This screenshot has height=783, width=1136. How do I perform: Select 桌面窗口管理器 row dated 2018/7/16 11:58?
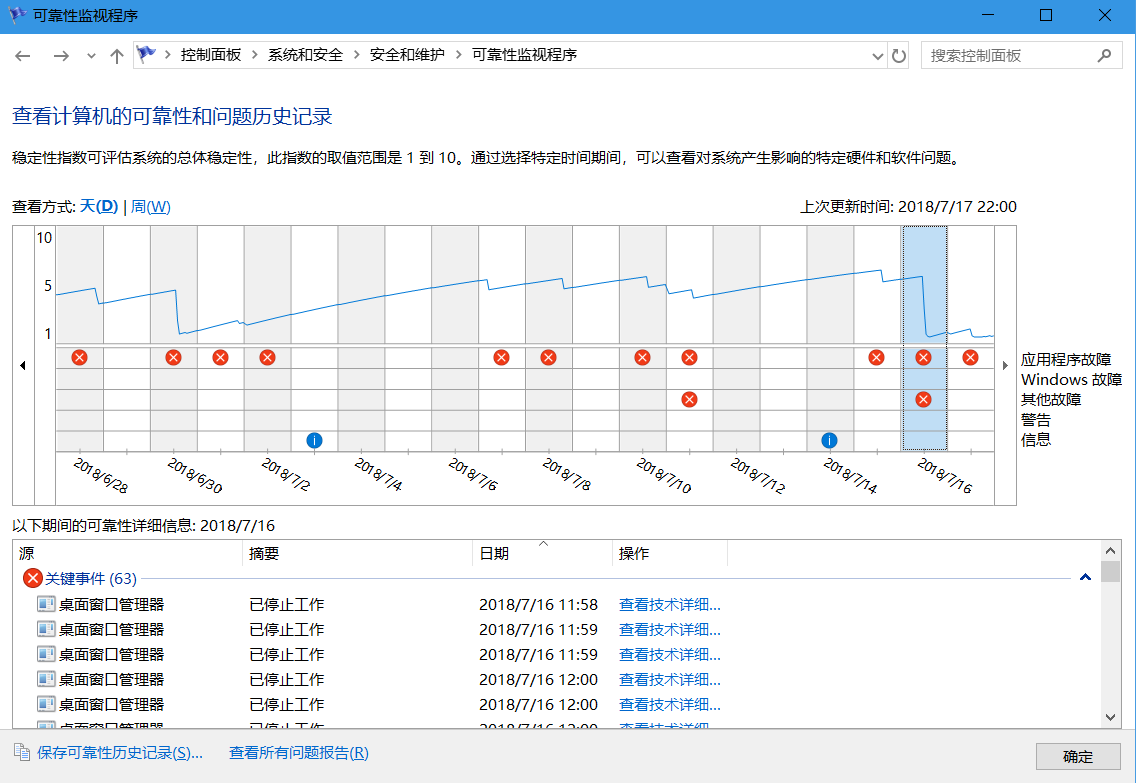click(556, 605)
